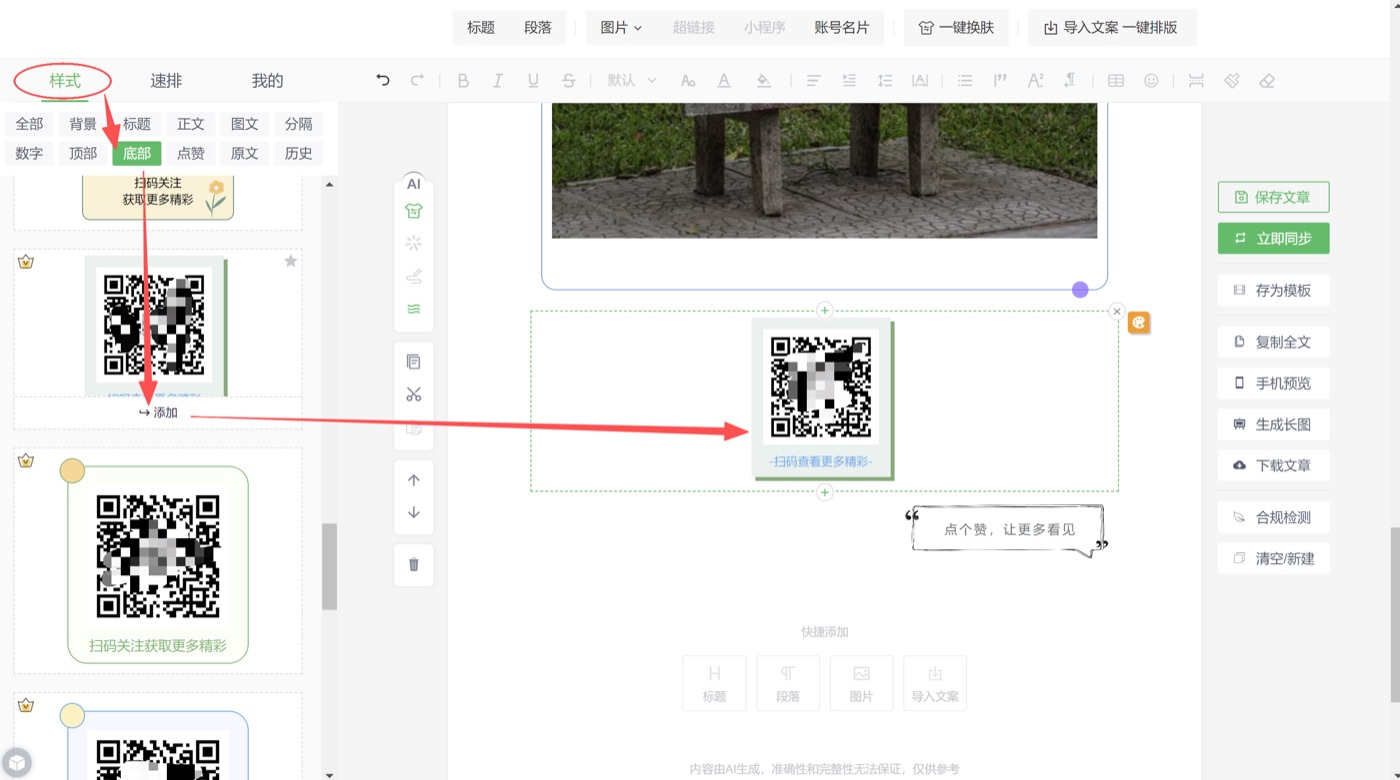Move the block up with the up arrow
This screenshot has width=1400, height=780.
pyautogui.click(x=414, y=480)
